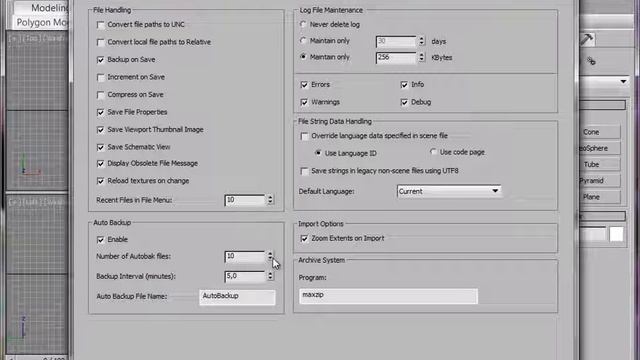Viewport: 640px width, 360px height.
Task: Select Use code page option
Action: [x=433, y=152]
